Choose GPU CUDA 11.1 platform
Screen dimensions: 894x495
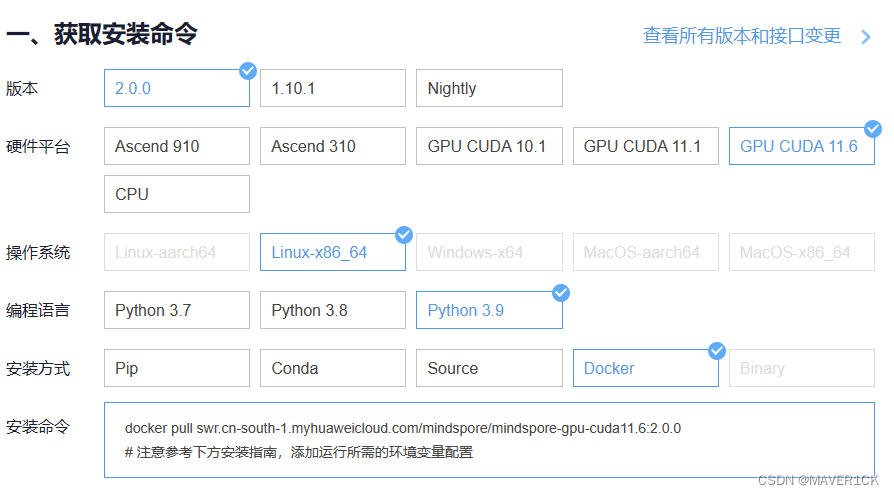click(645, 146)
